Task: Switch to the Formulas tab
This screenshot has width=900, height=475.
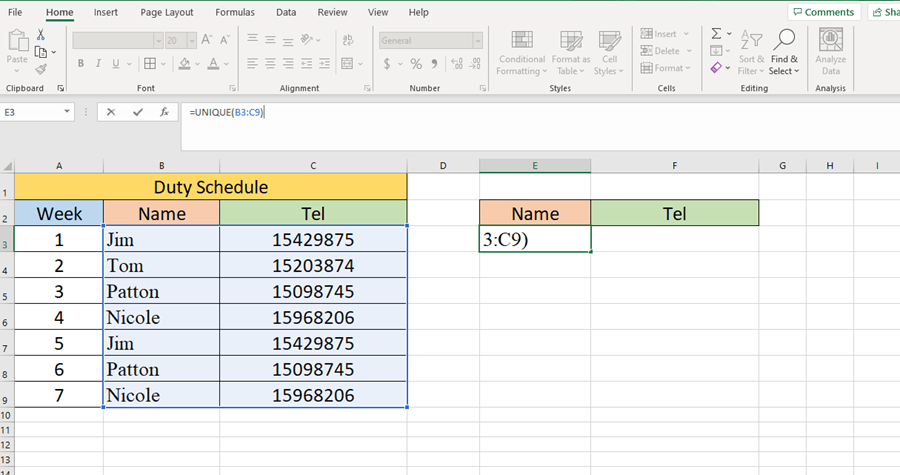Action: pos(235,12)
